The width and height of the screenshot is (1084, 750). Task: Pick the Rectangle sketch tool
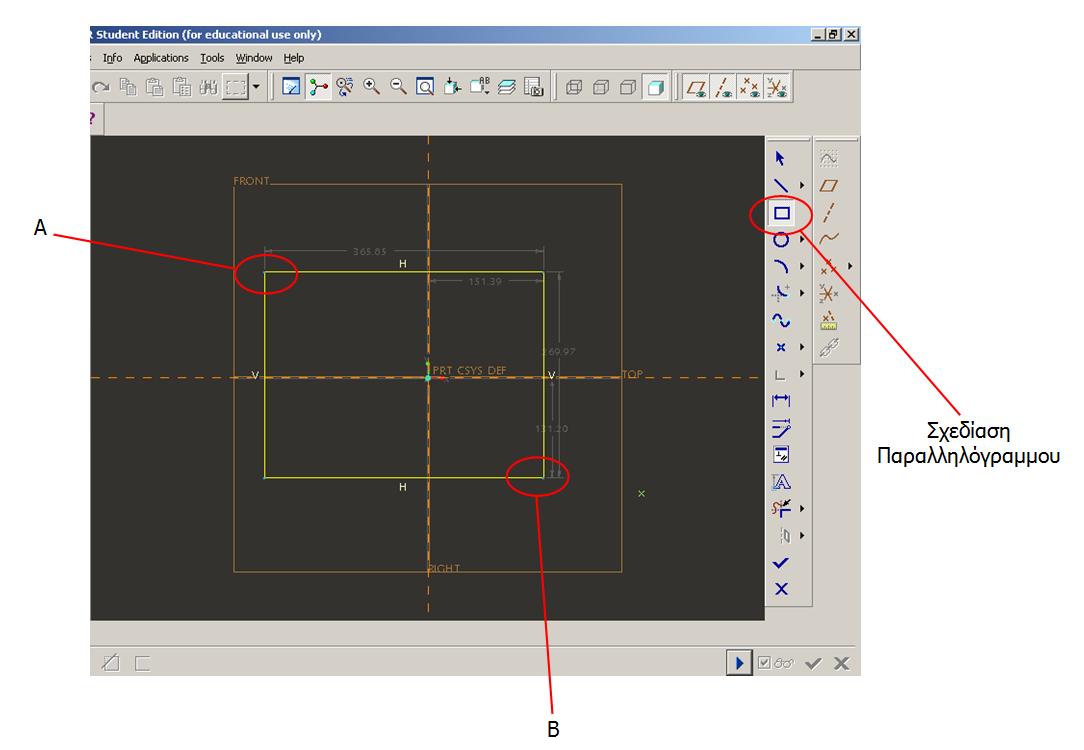(x=781, y=213)
